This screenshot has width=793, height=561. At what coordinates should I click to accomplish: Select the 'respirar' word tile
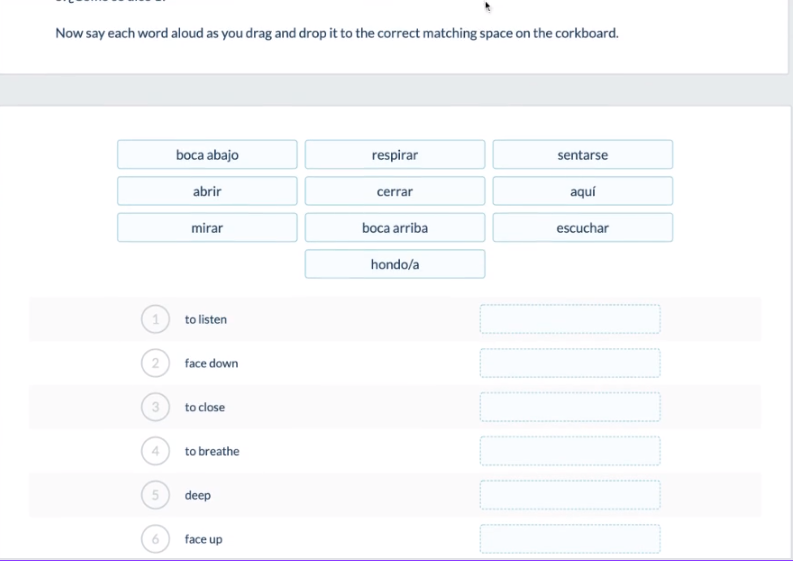point(395,155)
